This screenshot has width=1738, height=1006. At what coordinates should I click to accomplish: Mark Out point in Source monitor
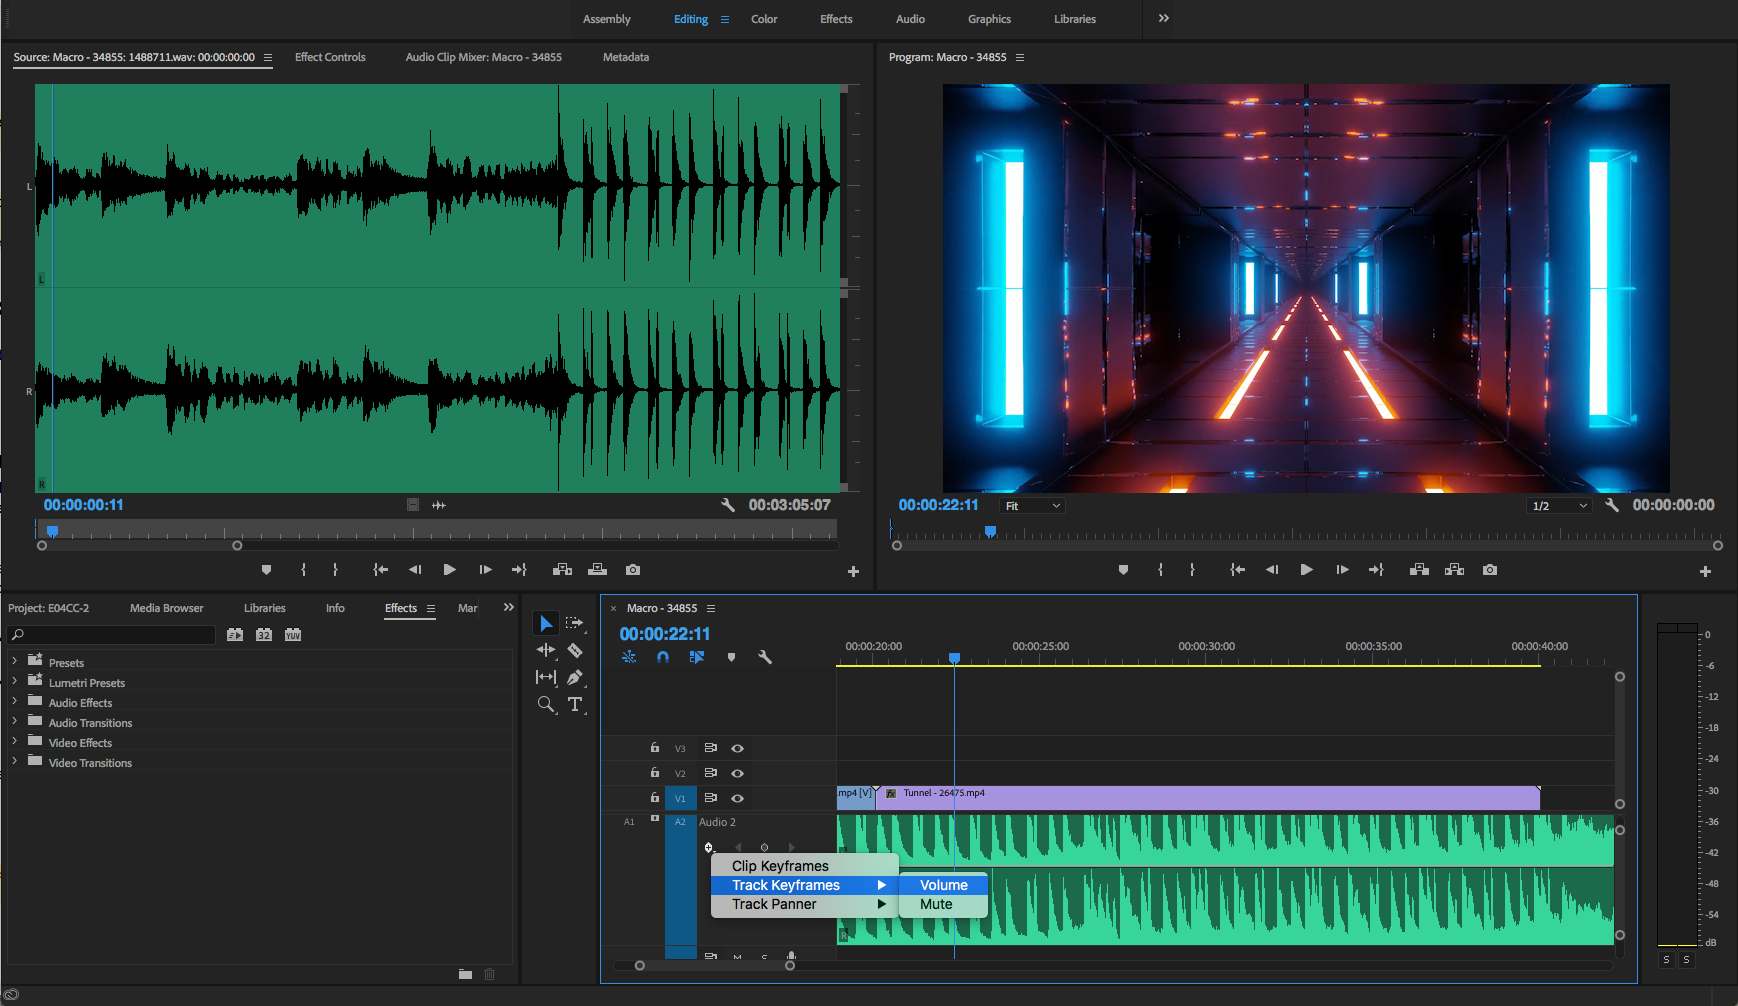(335, 570)
